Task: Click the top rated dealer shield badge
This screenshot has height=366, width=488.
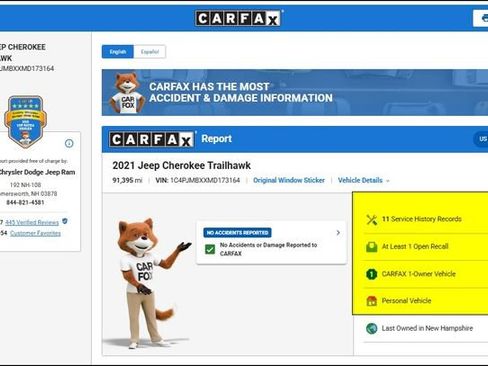Action: tap(25, 122)
